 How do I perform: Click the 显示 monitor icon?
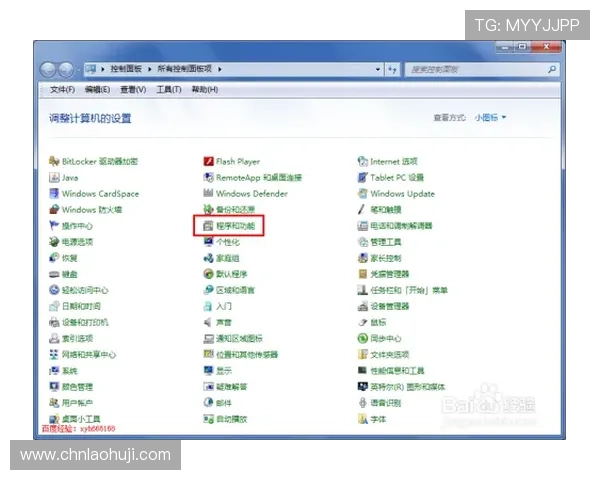point(208,371)
